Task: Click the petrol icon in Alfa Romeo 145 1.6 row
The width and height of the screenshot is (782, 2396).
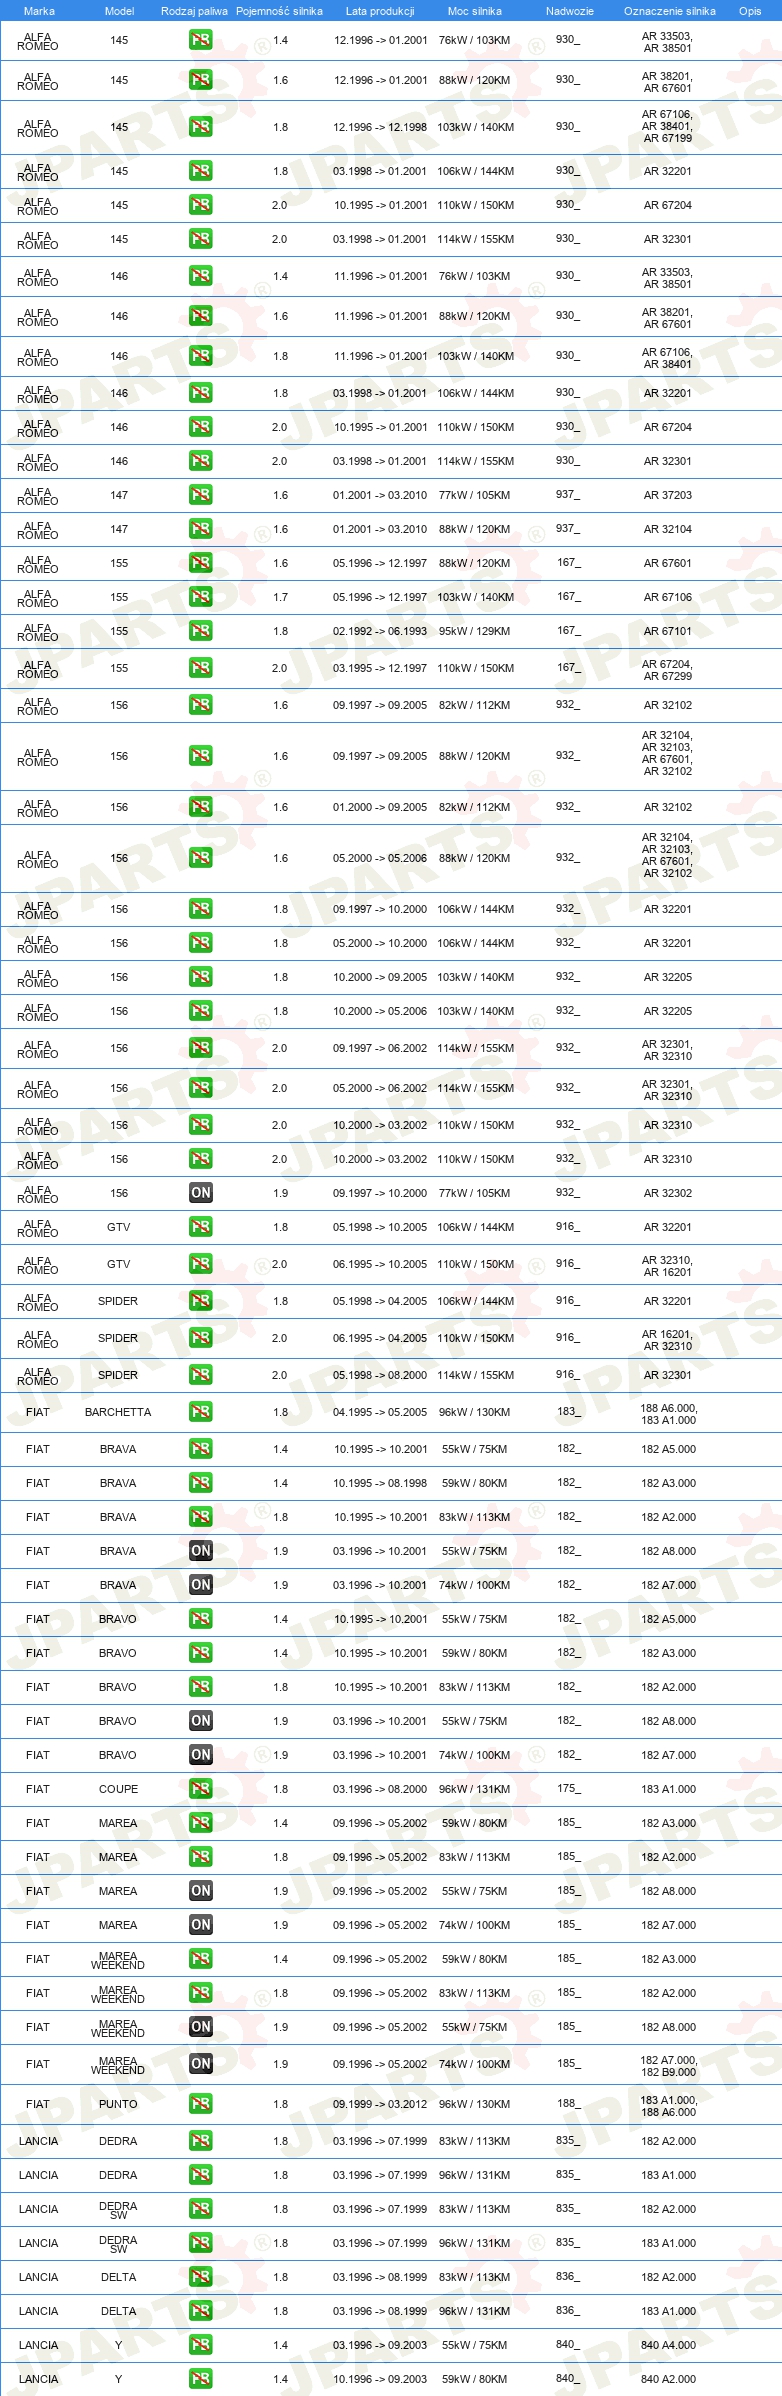Action: click(200, 80)
